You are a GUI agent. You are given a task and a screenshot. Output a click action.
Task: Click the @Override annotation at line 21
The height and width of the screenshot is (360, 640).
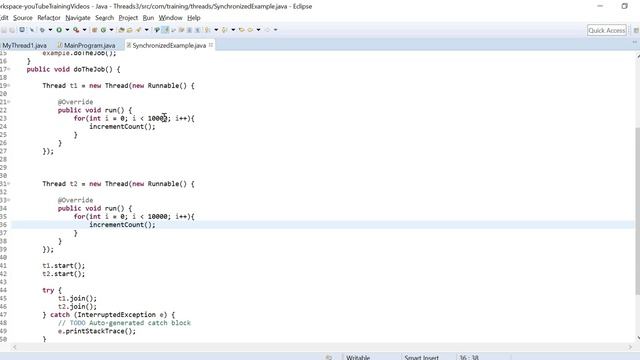coord(76,102)
